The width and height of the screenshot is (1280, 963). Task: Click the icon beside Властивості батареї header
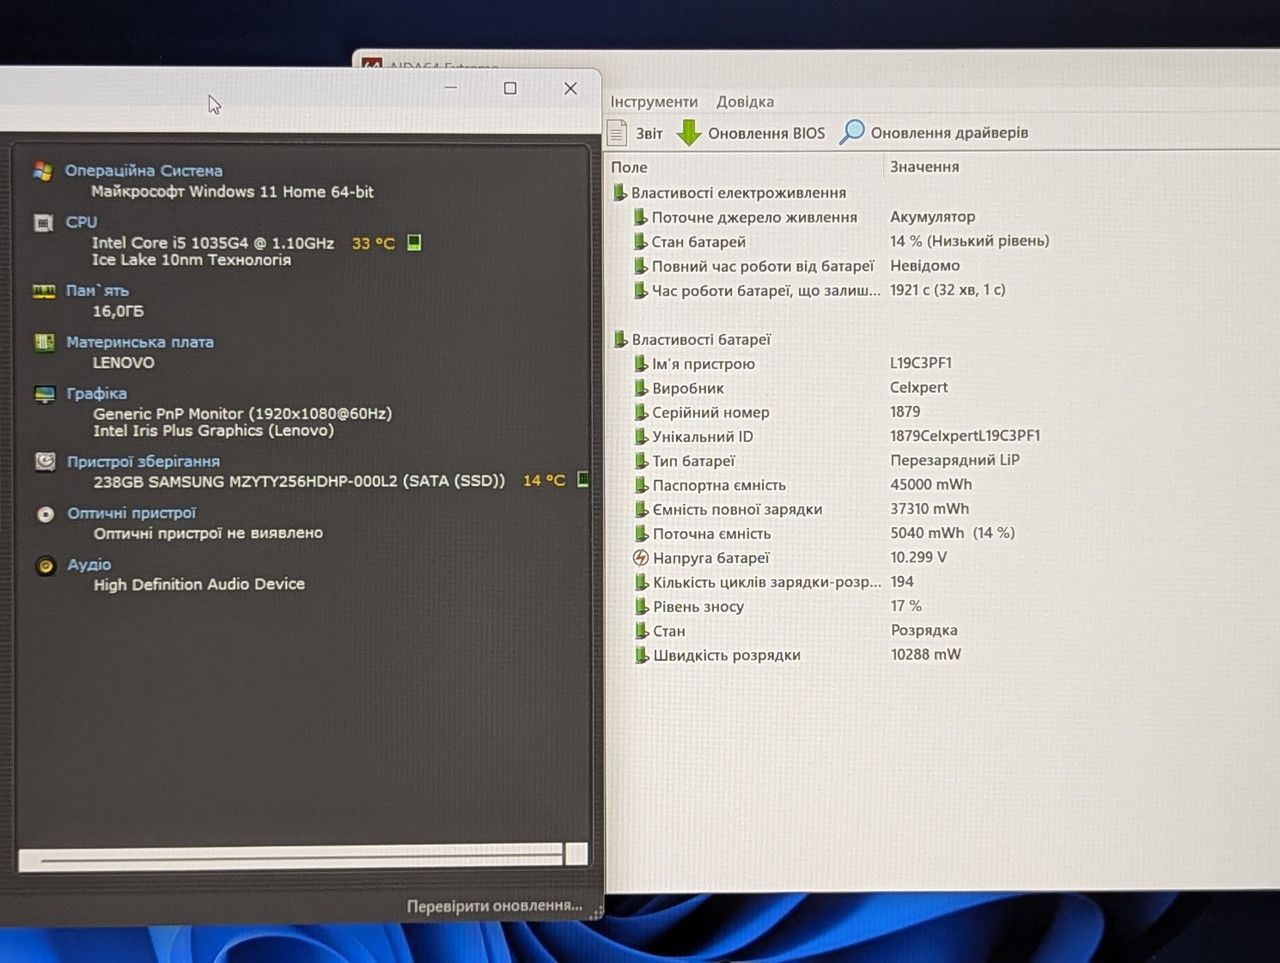(620, 339)
